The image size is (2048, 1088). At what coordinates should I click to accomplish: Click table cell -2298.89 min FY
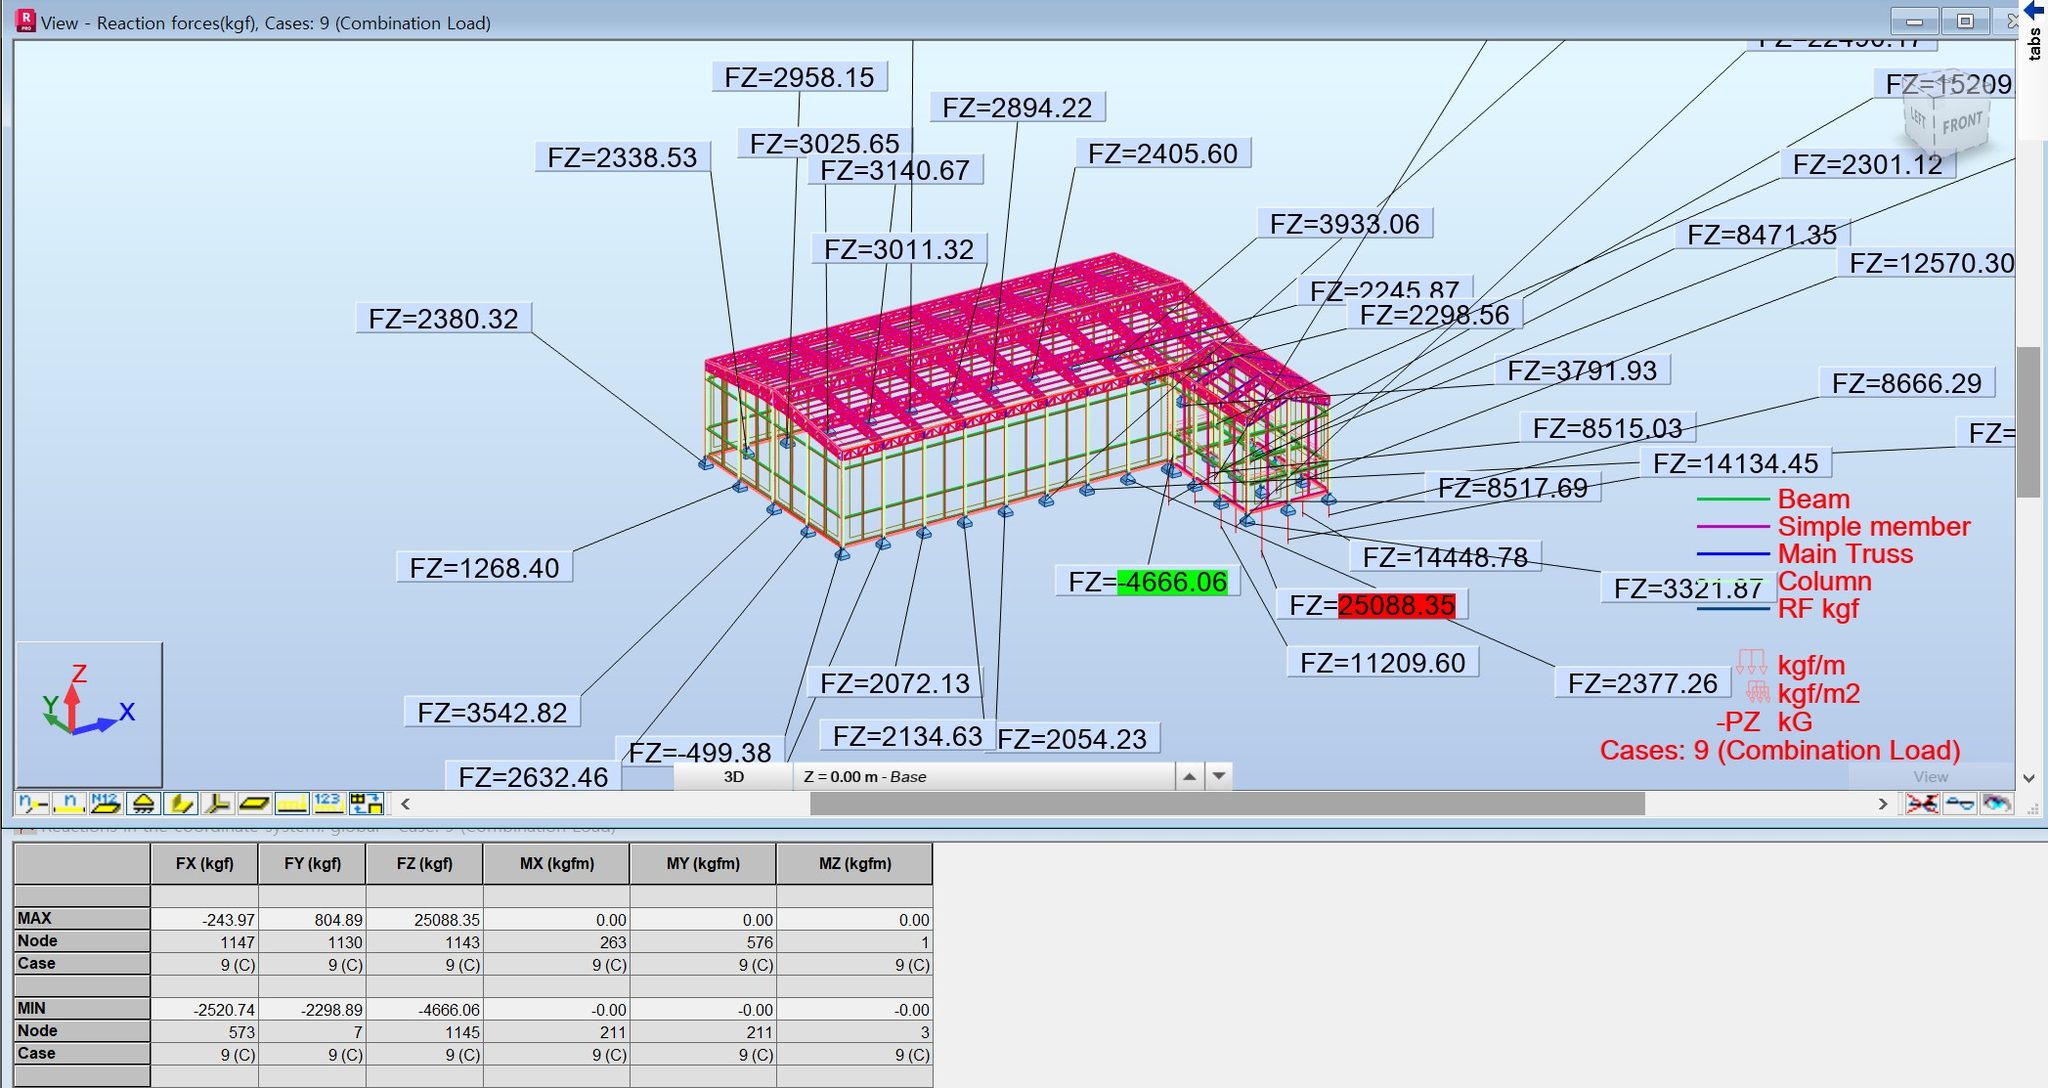[312, 1009]
